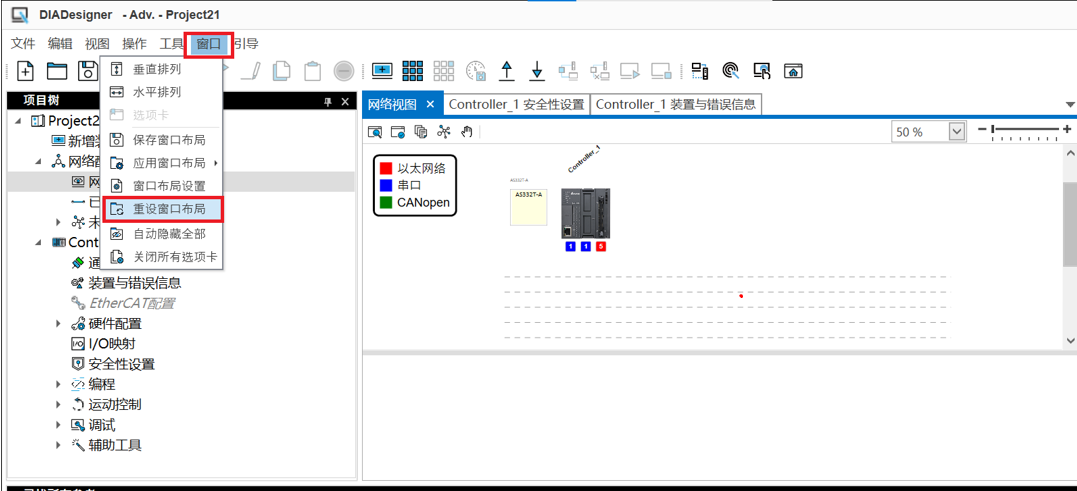
Task: Open the 50 % zoom dropdown
Action: pos(956,132)
